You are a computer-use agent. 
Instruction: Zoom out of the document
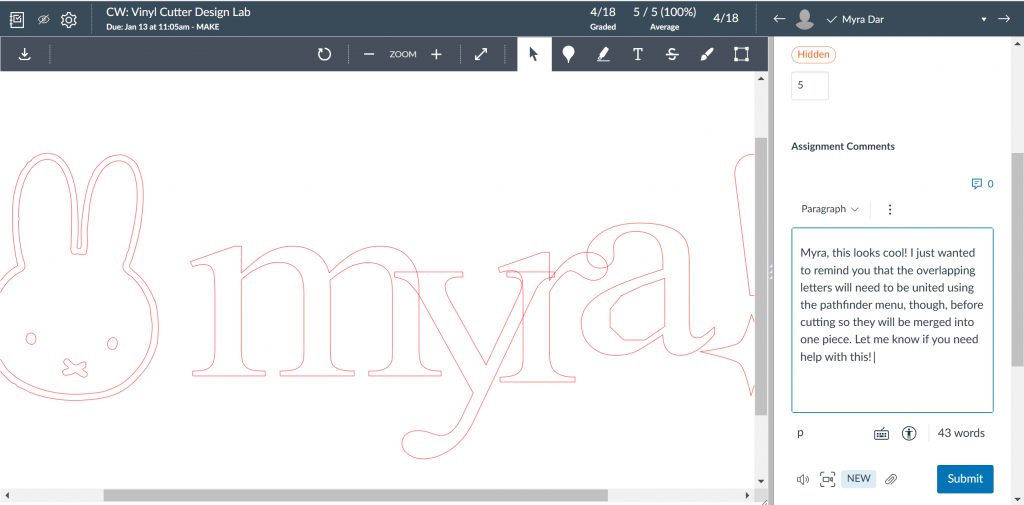pyautogui.click(x=369, y=54)
